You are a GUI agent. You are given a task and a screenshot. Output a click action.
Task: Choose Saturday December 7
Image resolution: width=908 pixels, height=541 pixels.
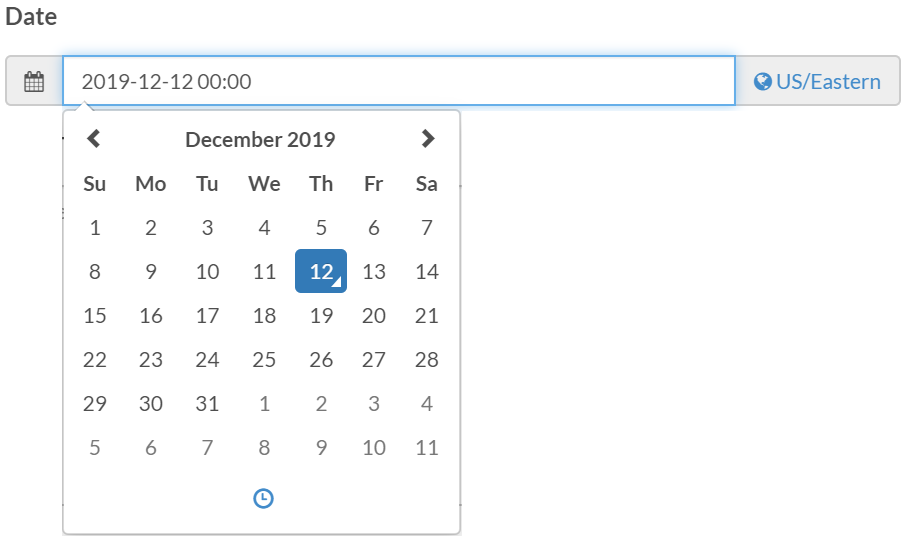pos(427,228)
